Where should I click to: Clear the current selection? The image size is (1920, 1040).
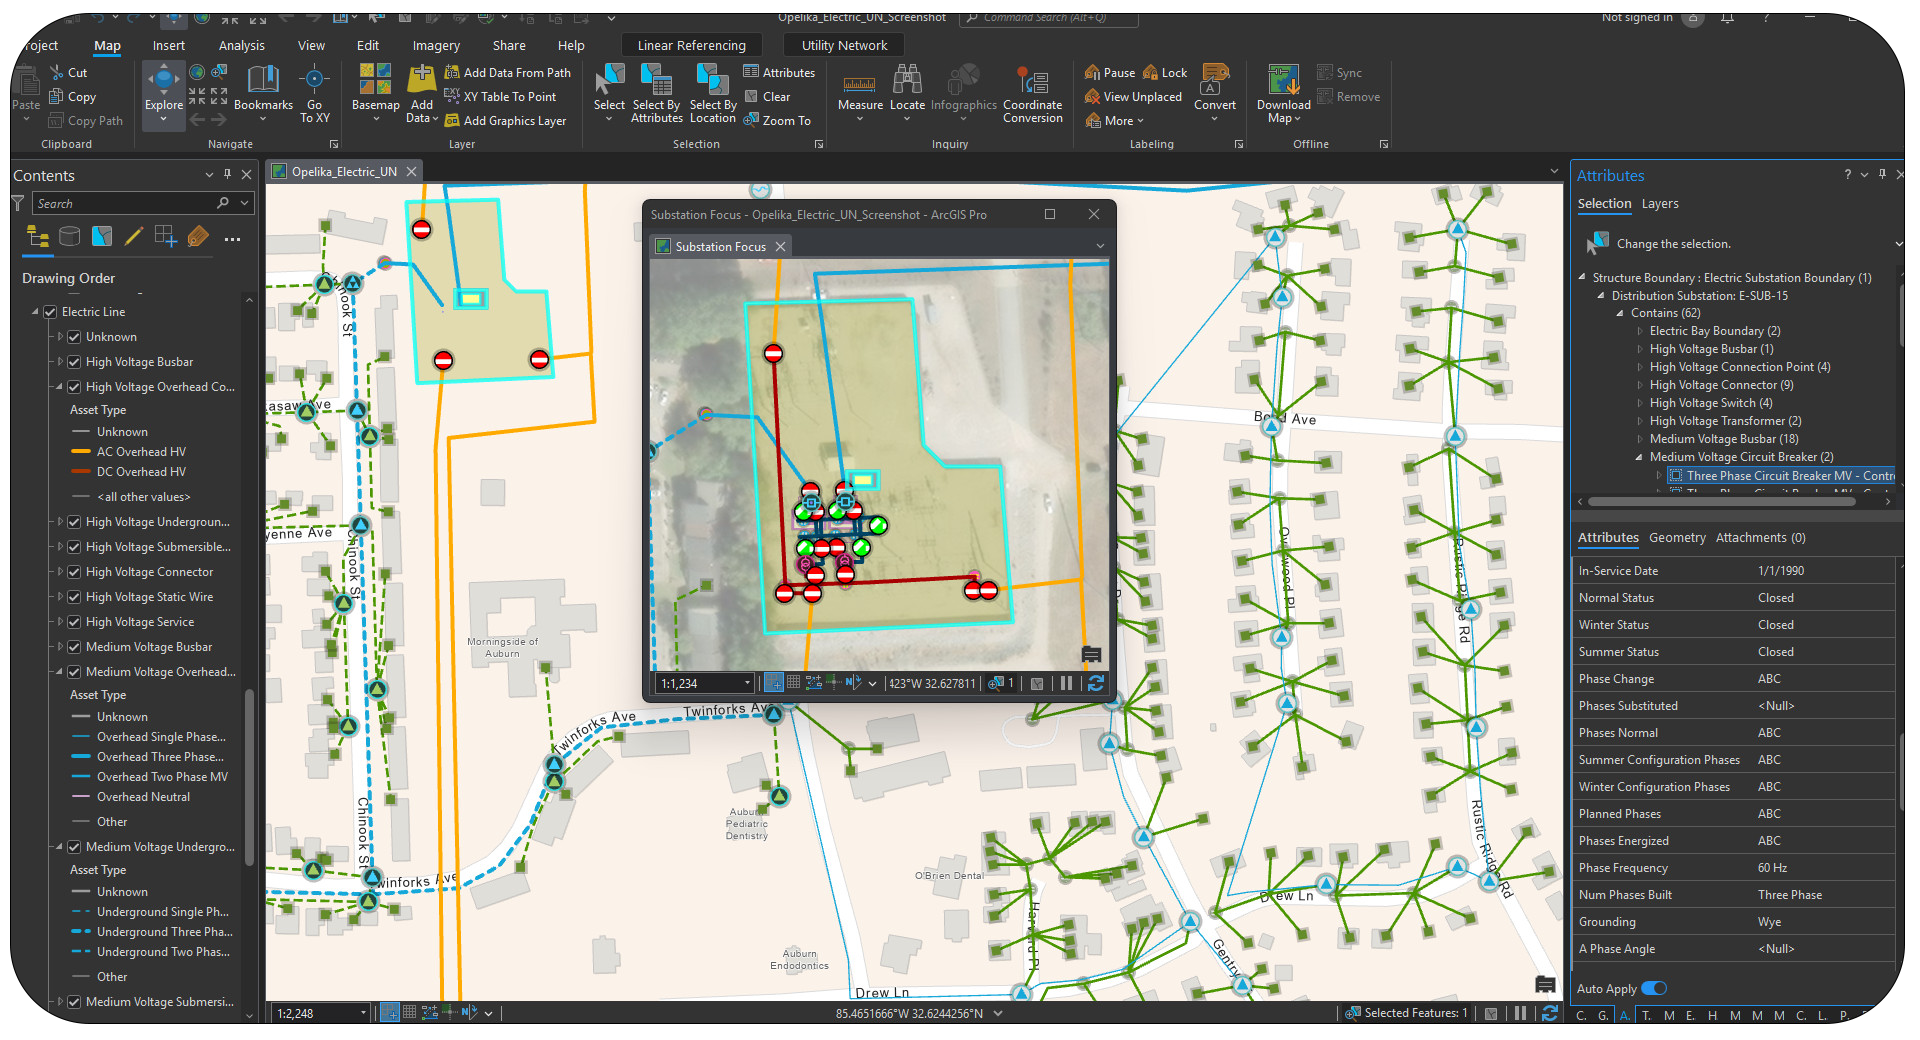point(767,96)
